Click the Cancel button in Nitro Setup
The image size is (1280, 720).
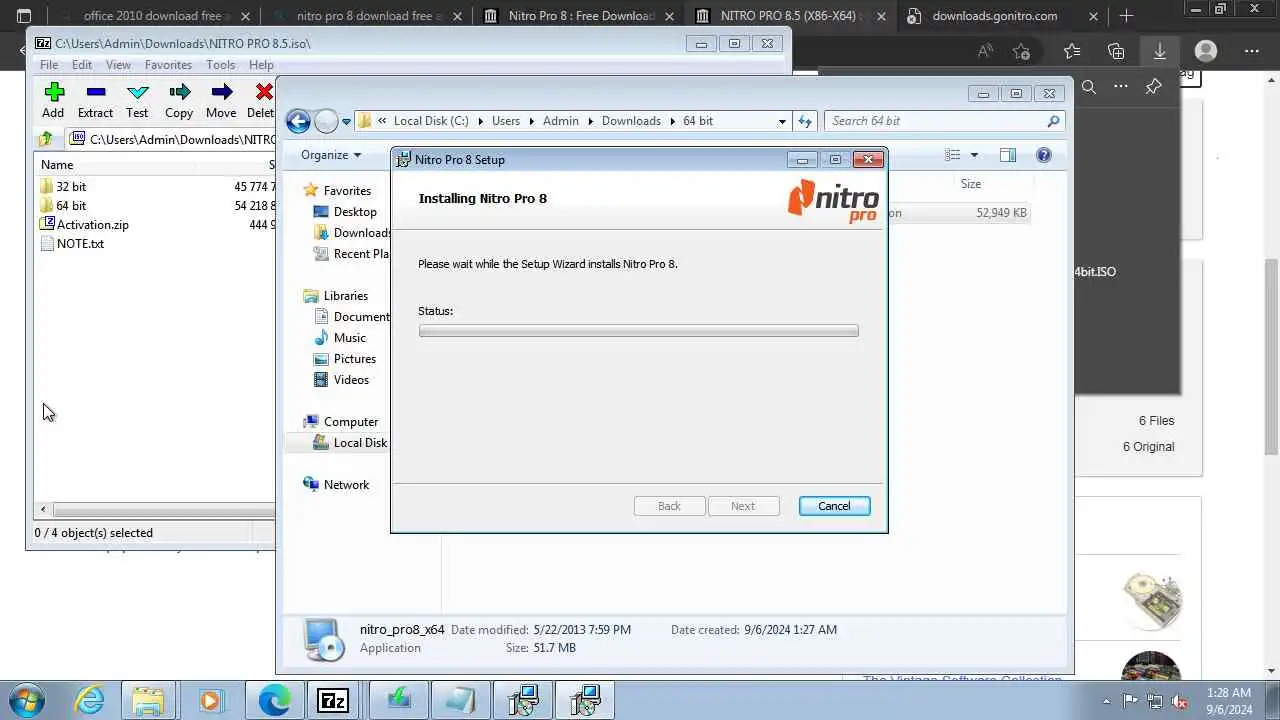pyautogui.click(x=834, y=506)
